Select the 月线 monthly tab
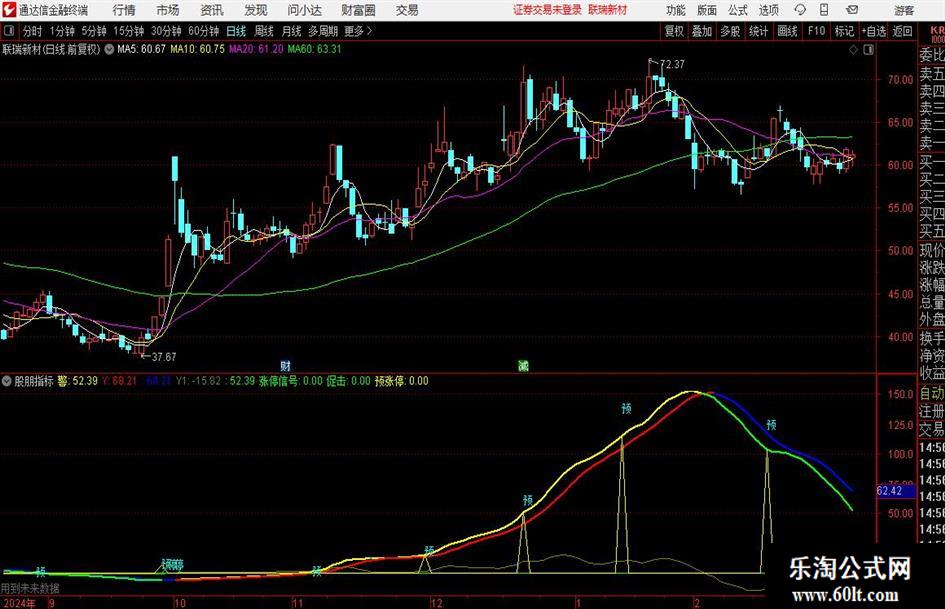The height and width of the screenshot is (609, 945). [291, 31]
